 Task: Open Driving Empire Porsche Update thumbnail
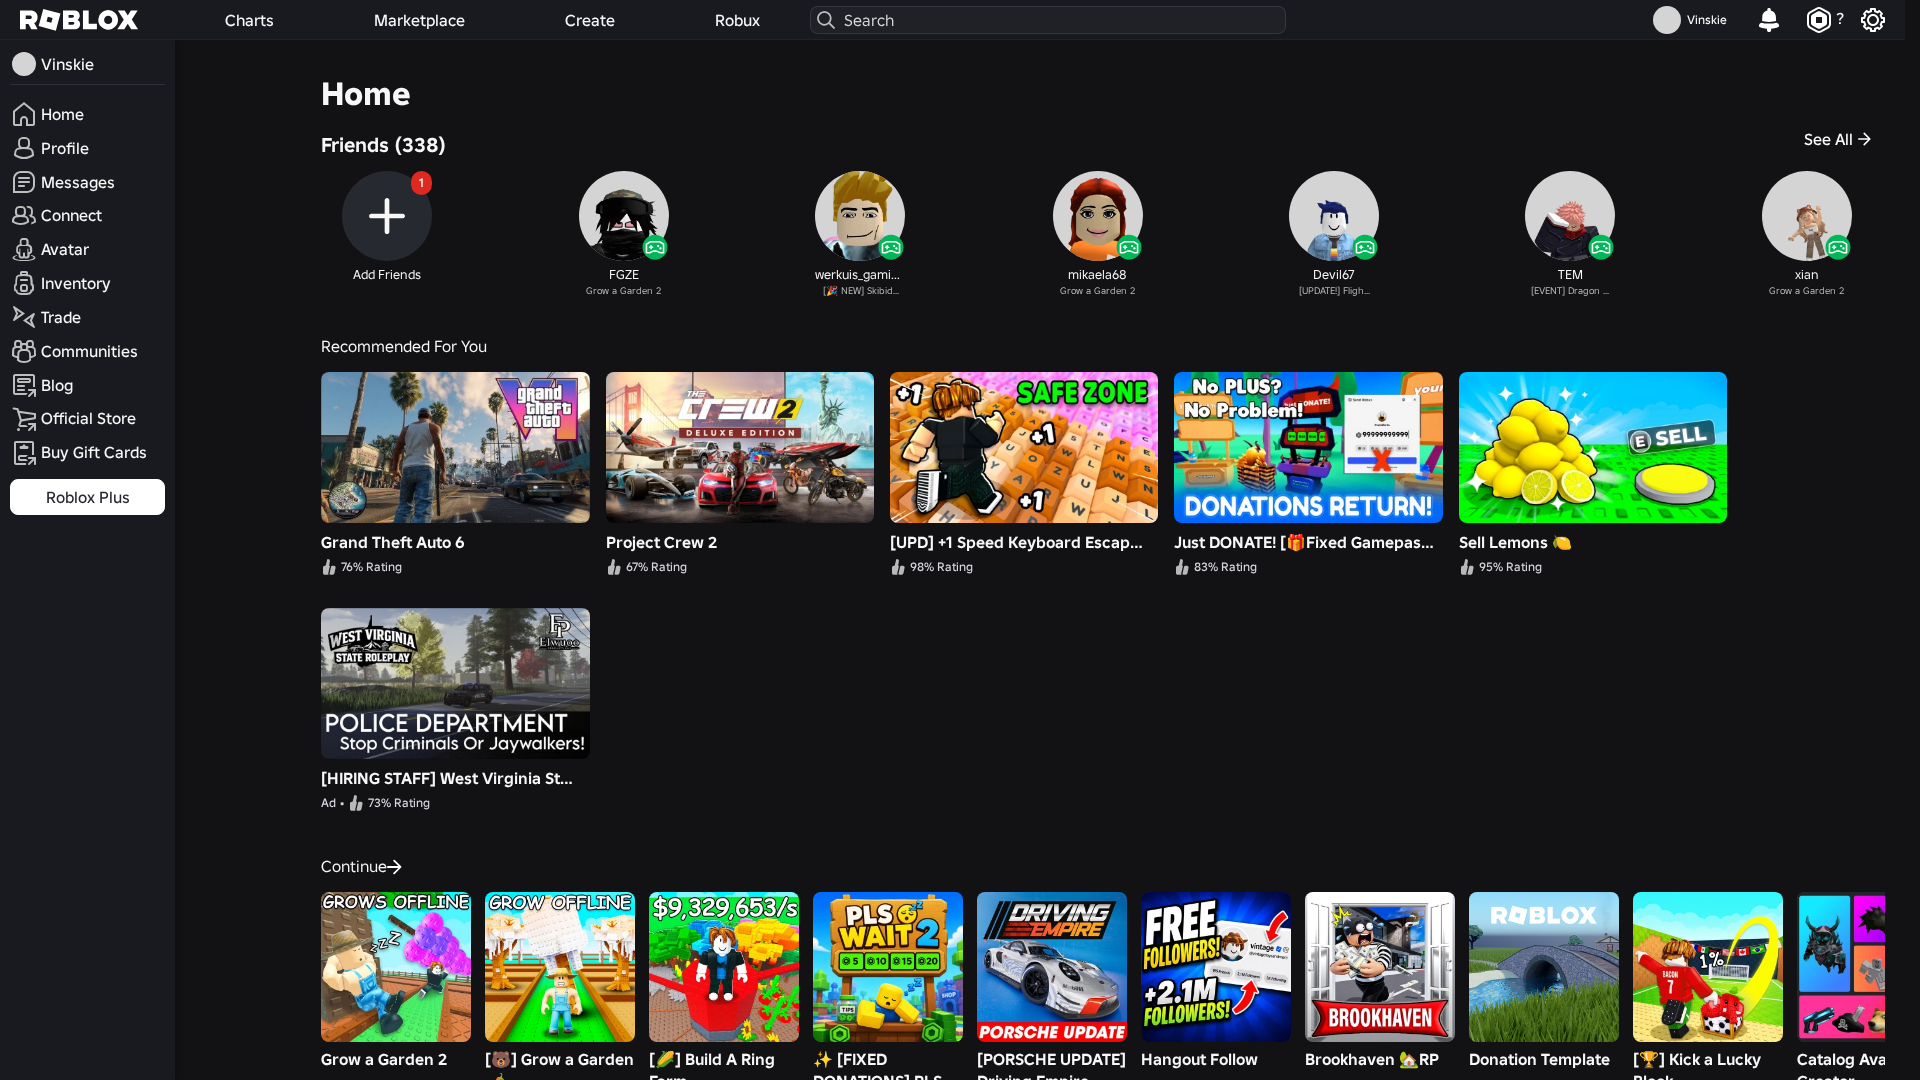click(x=1052, y=967)
